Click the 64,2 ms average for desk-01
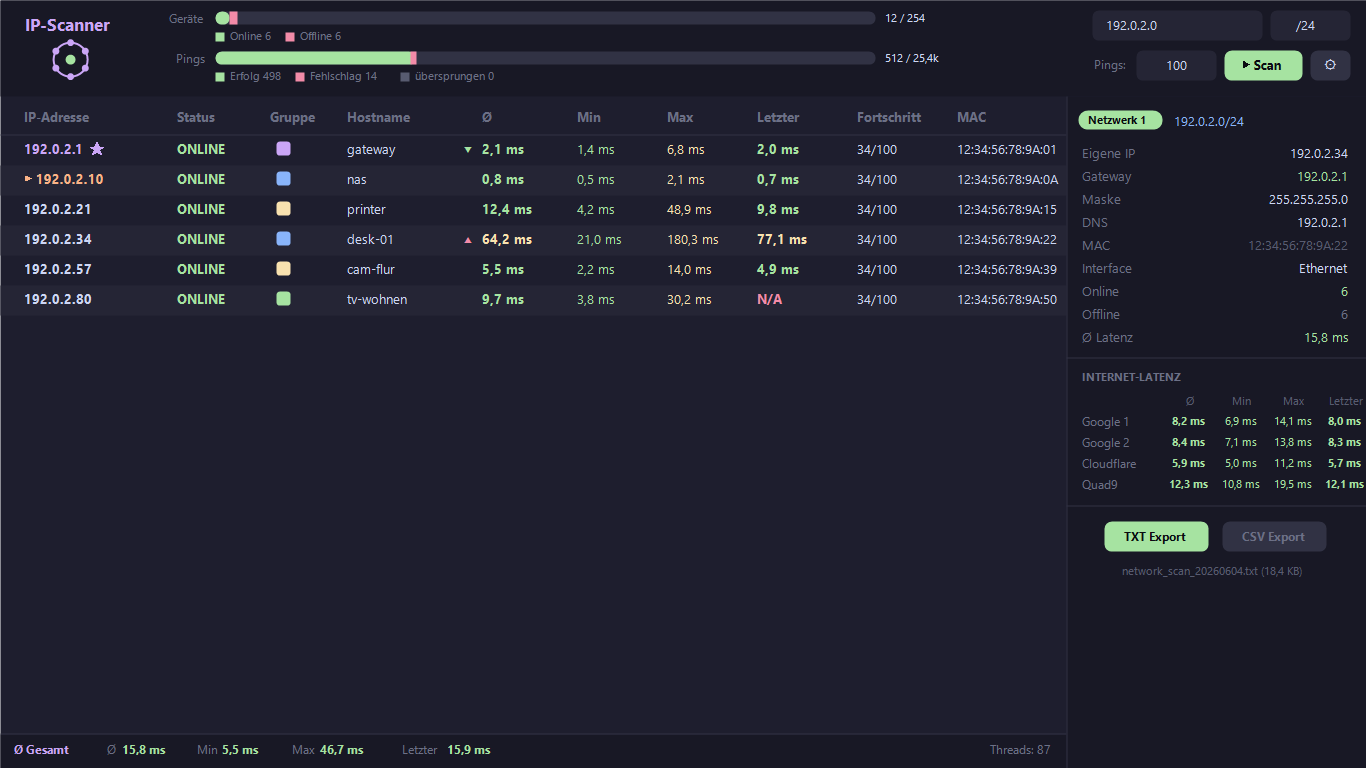The height and width of the screenshot is (768, 1366). point(507,239)
